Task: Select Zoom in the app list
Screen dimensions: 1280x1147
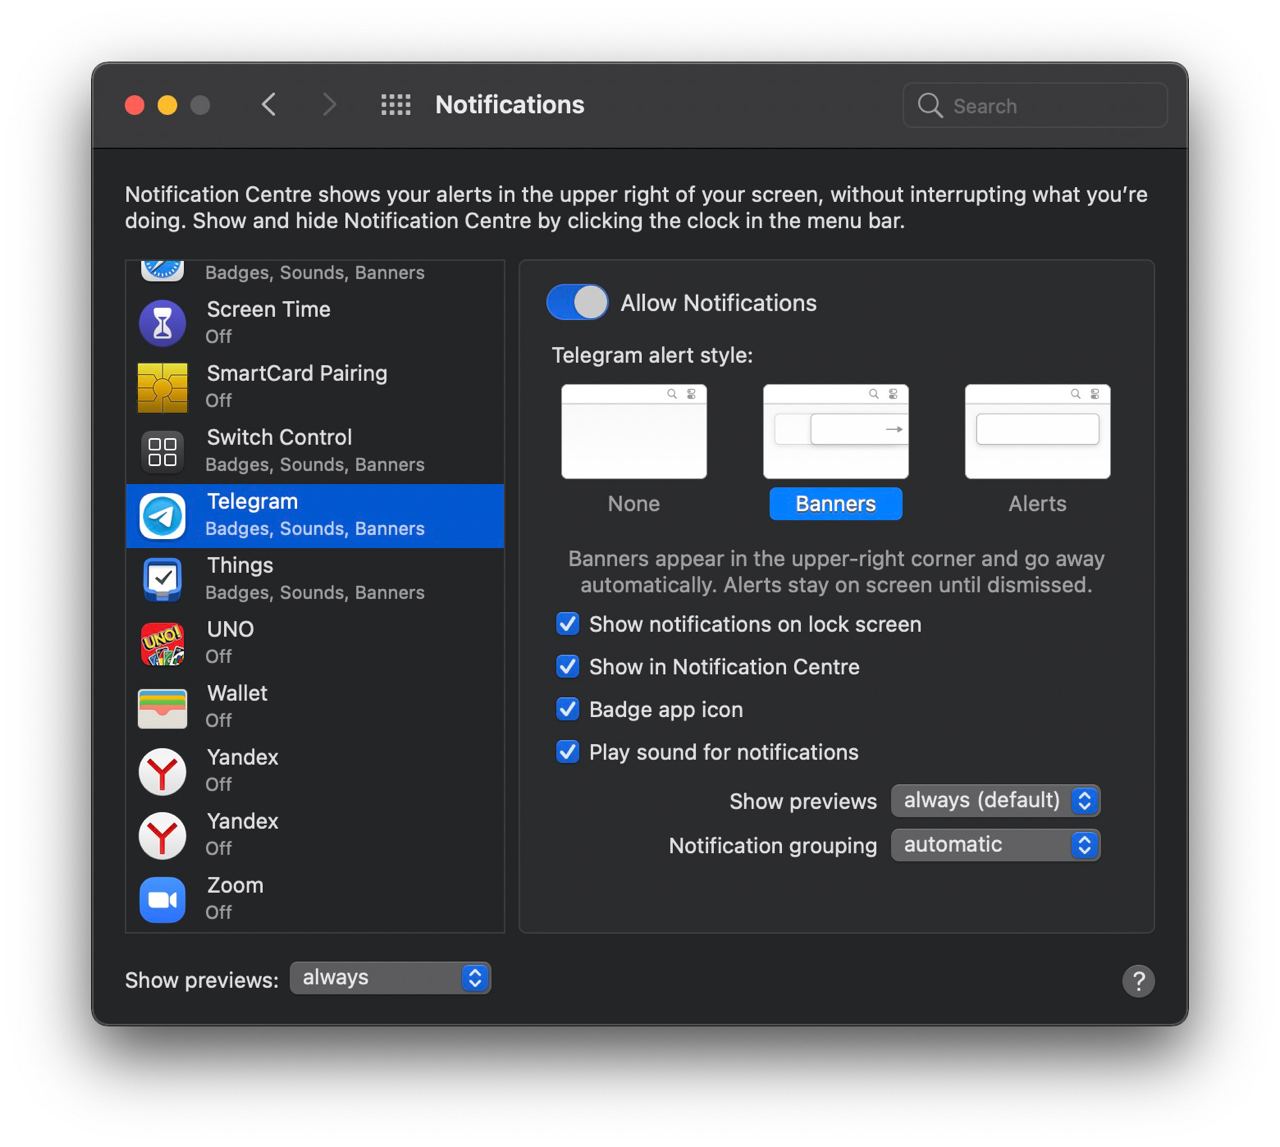Action: (315, 899)
